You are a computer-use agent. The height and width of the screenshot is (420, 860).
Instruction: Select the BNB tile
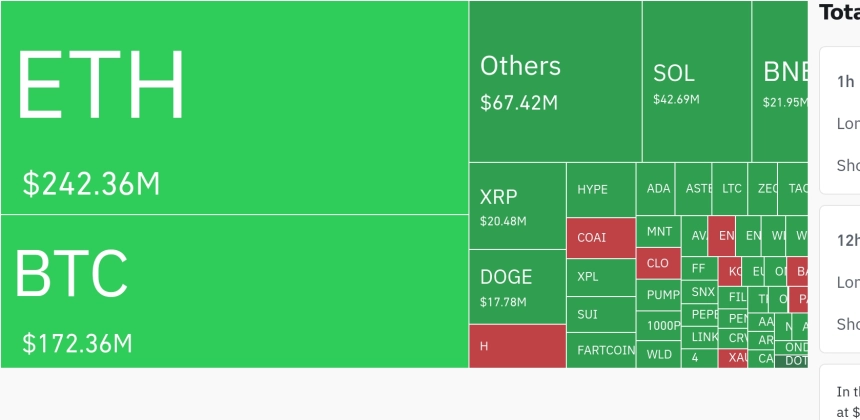(x=780, y=81)
